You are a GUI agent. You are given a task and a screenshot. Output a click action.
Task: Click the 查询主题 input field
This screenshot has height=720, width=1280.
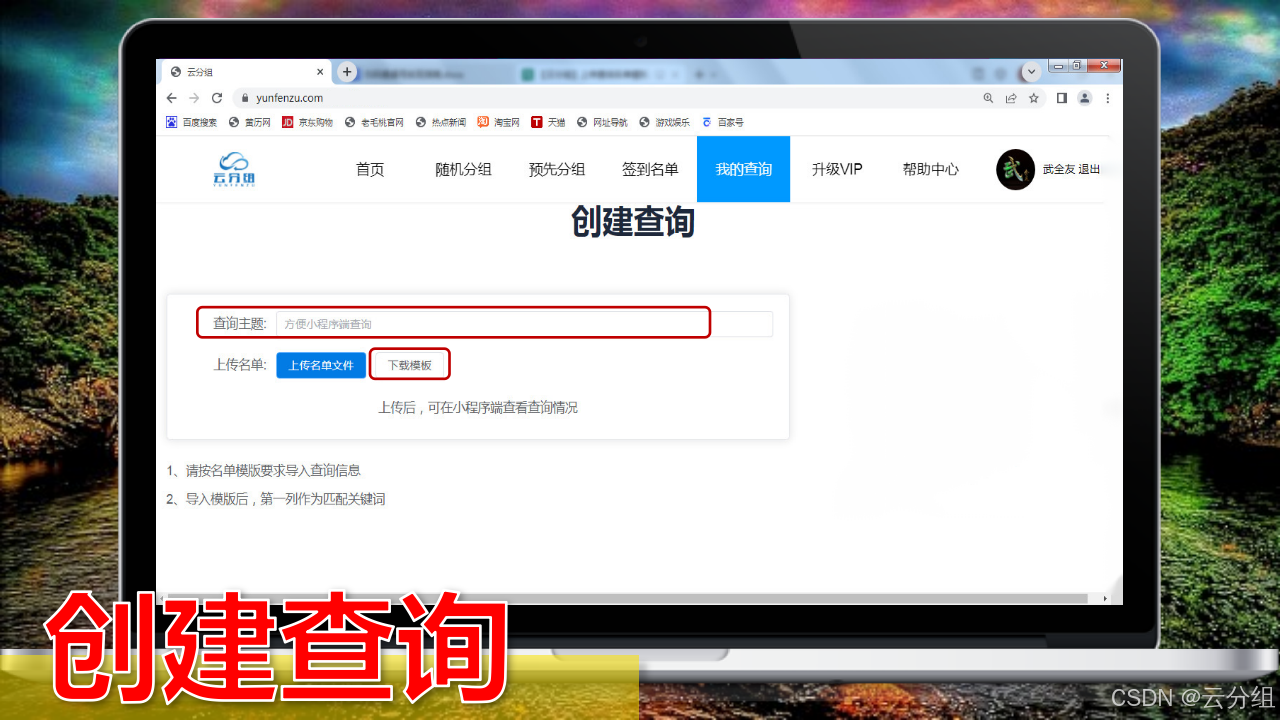(524, 324)
